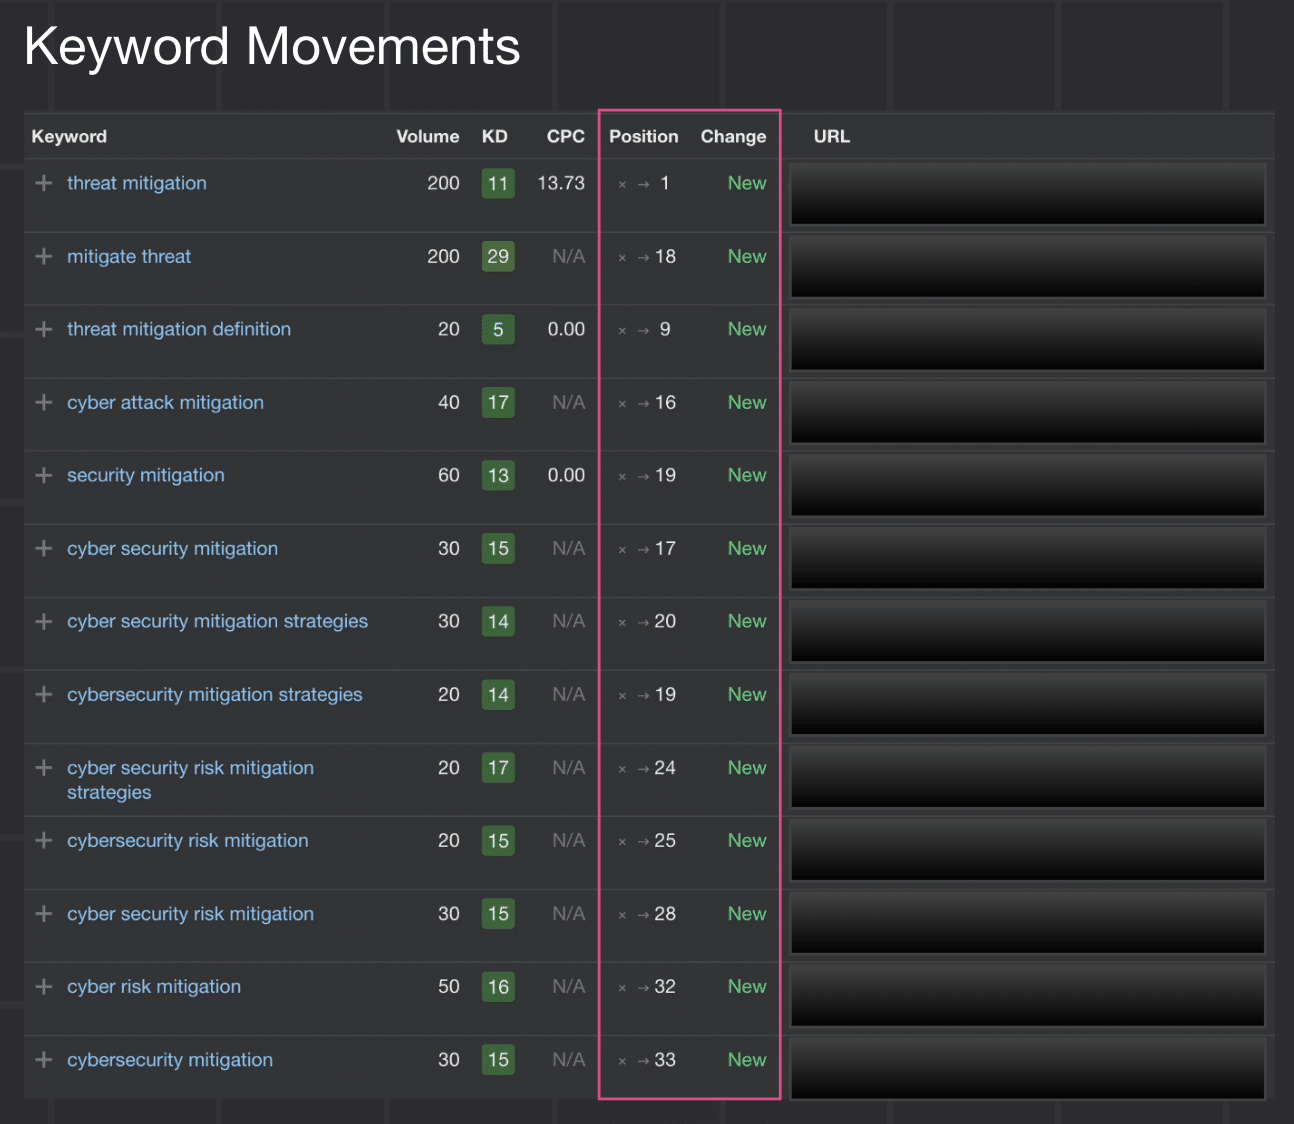Click plus icon beside 'cybersecurity risk mitigation'
The image size is (1294, 1124).
coord(44,841)
